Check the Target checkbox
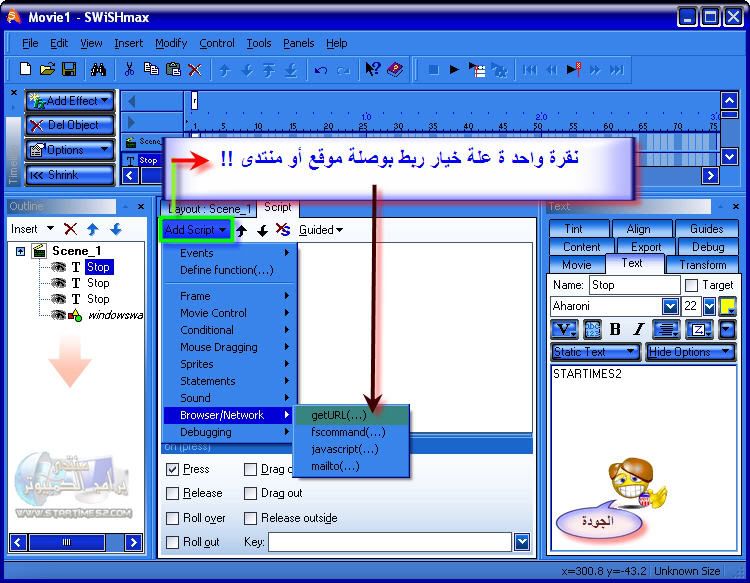Screen dimensions: 750x583 (691, 286)
